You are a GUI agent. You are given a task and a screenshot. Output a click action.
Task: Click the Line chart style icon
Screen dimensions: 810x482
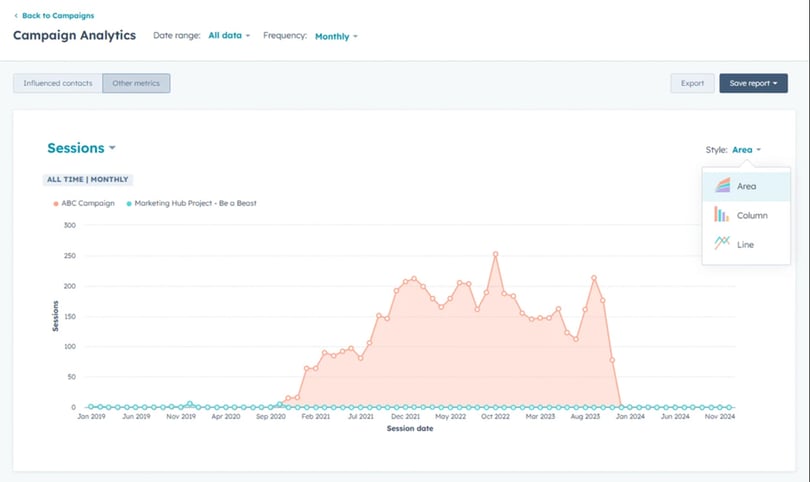(722, 244)
